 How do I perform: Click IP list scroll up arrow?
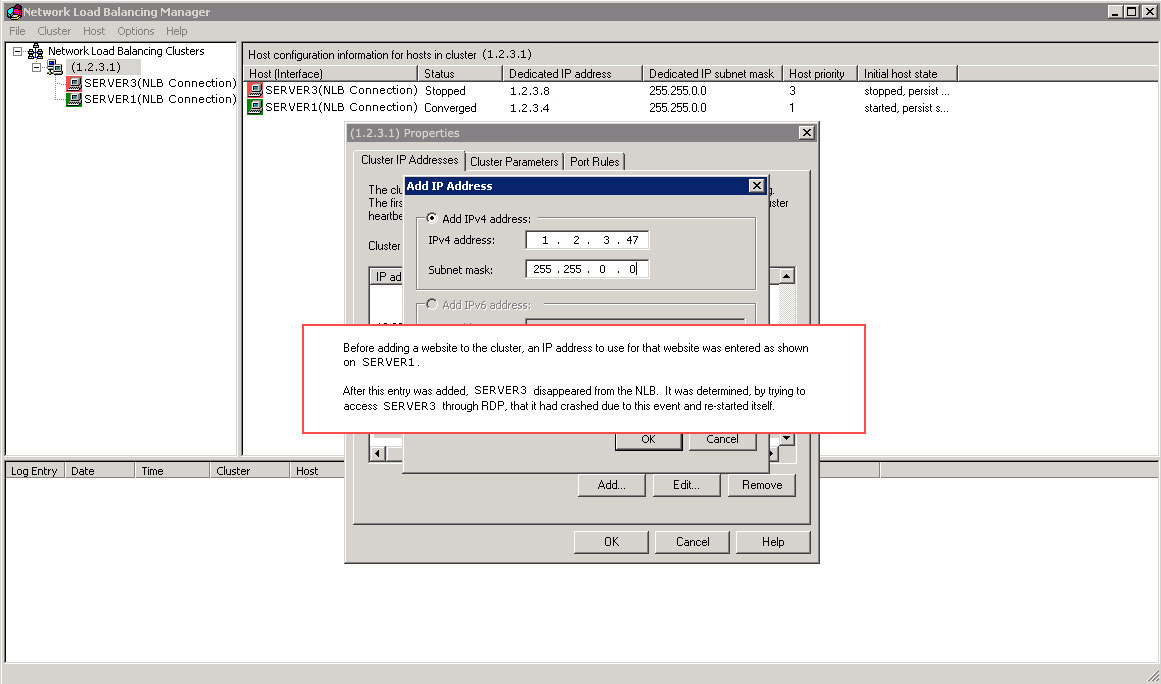786,276
